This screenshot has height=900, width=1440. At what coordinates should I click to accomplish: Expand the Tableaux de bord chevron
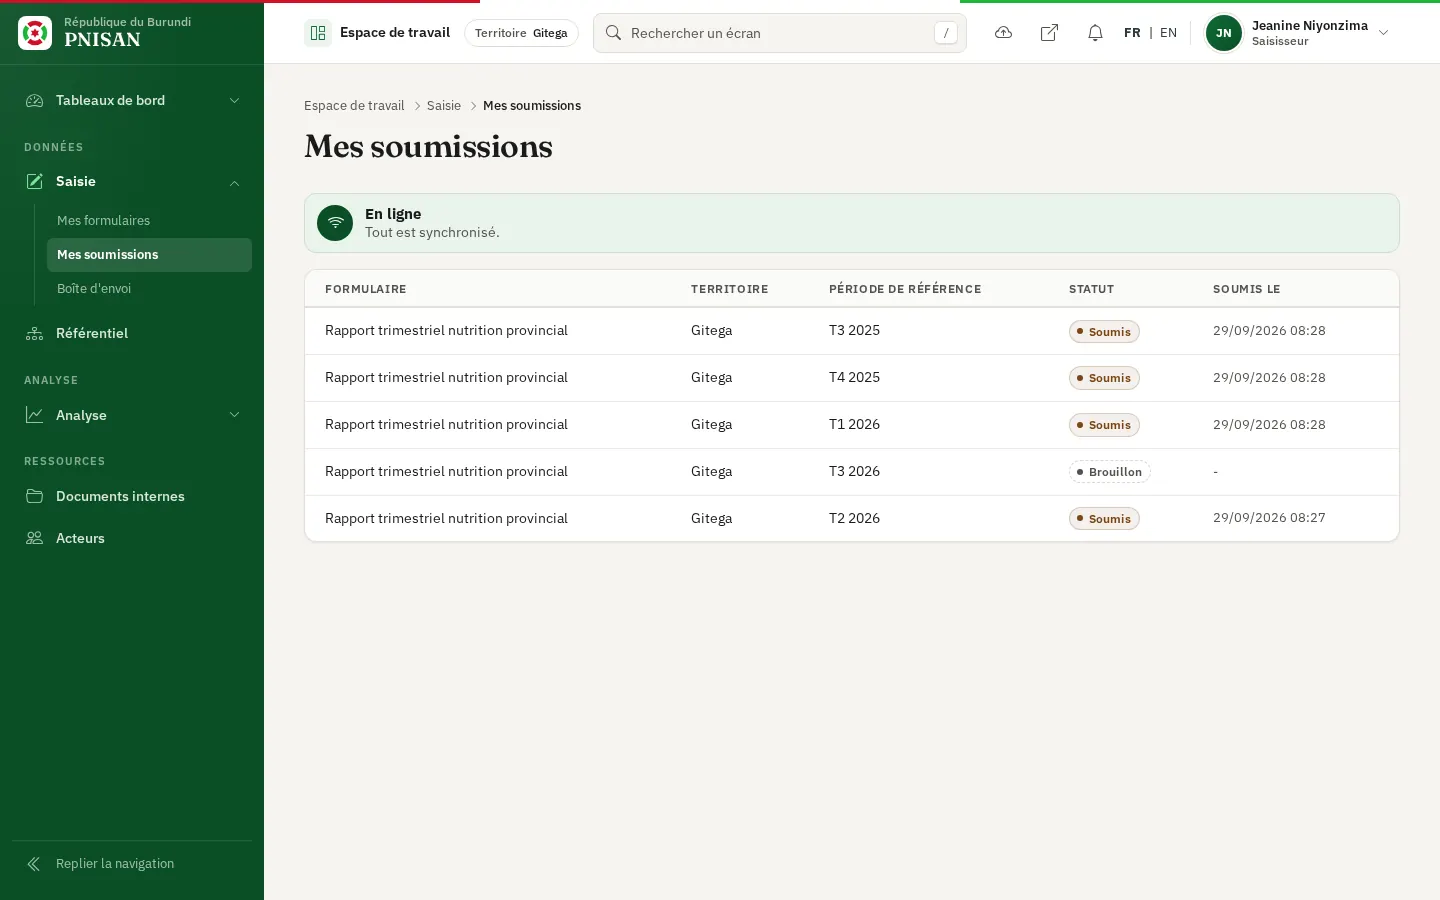pyautogui.click(x=235, y=100)
